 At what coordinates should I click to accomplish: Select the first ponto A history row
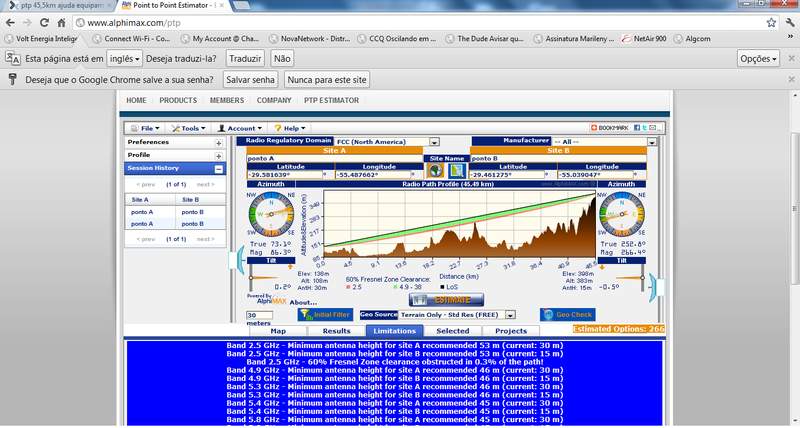[x=175, y=212]
